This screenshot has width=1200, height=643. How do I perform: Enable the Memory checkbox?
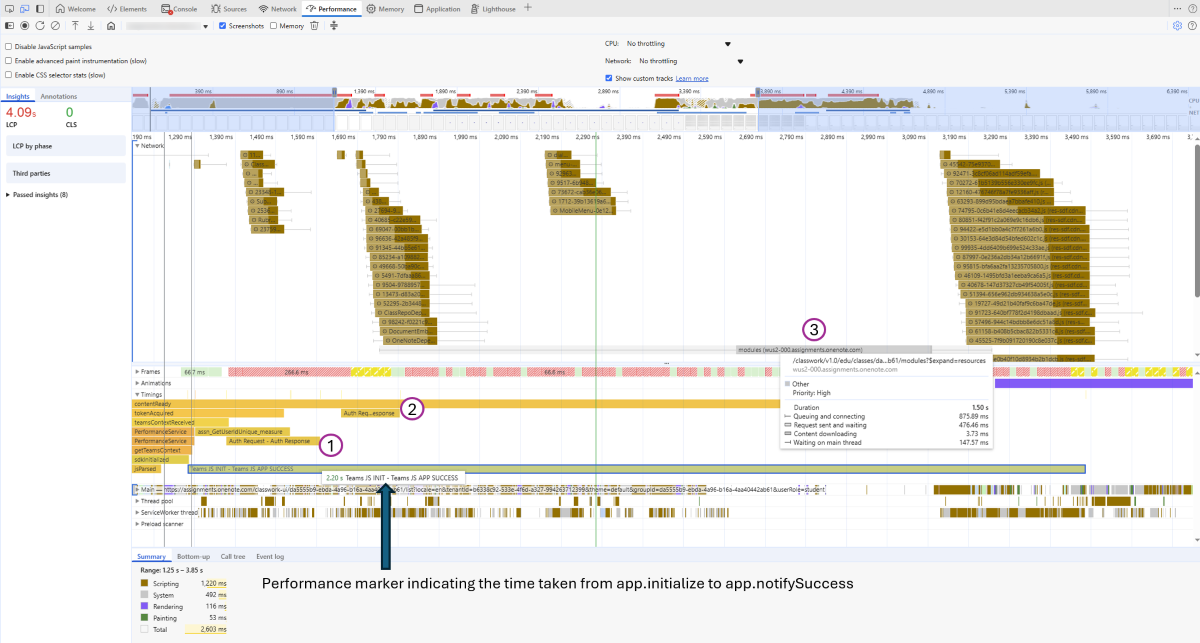(x=274, y=26)
